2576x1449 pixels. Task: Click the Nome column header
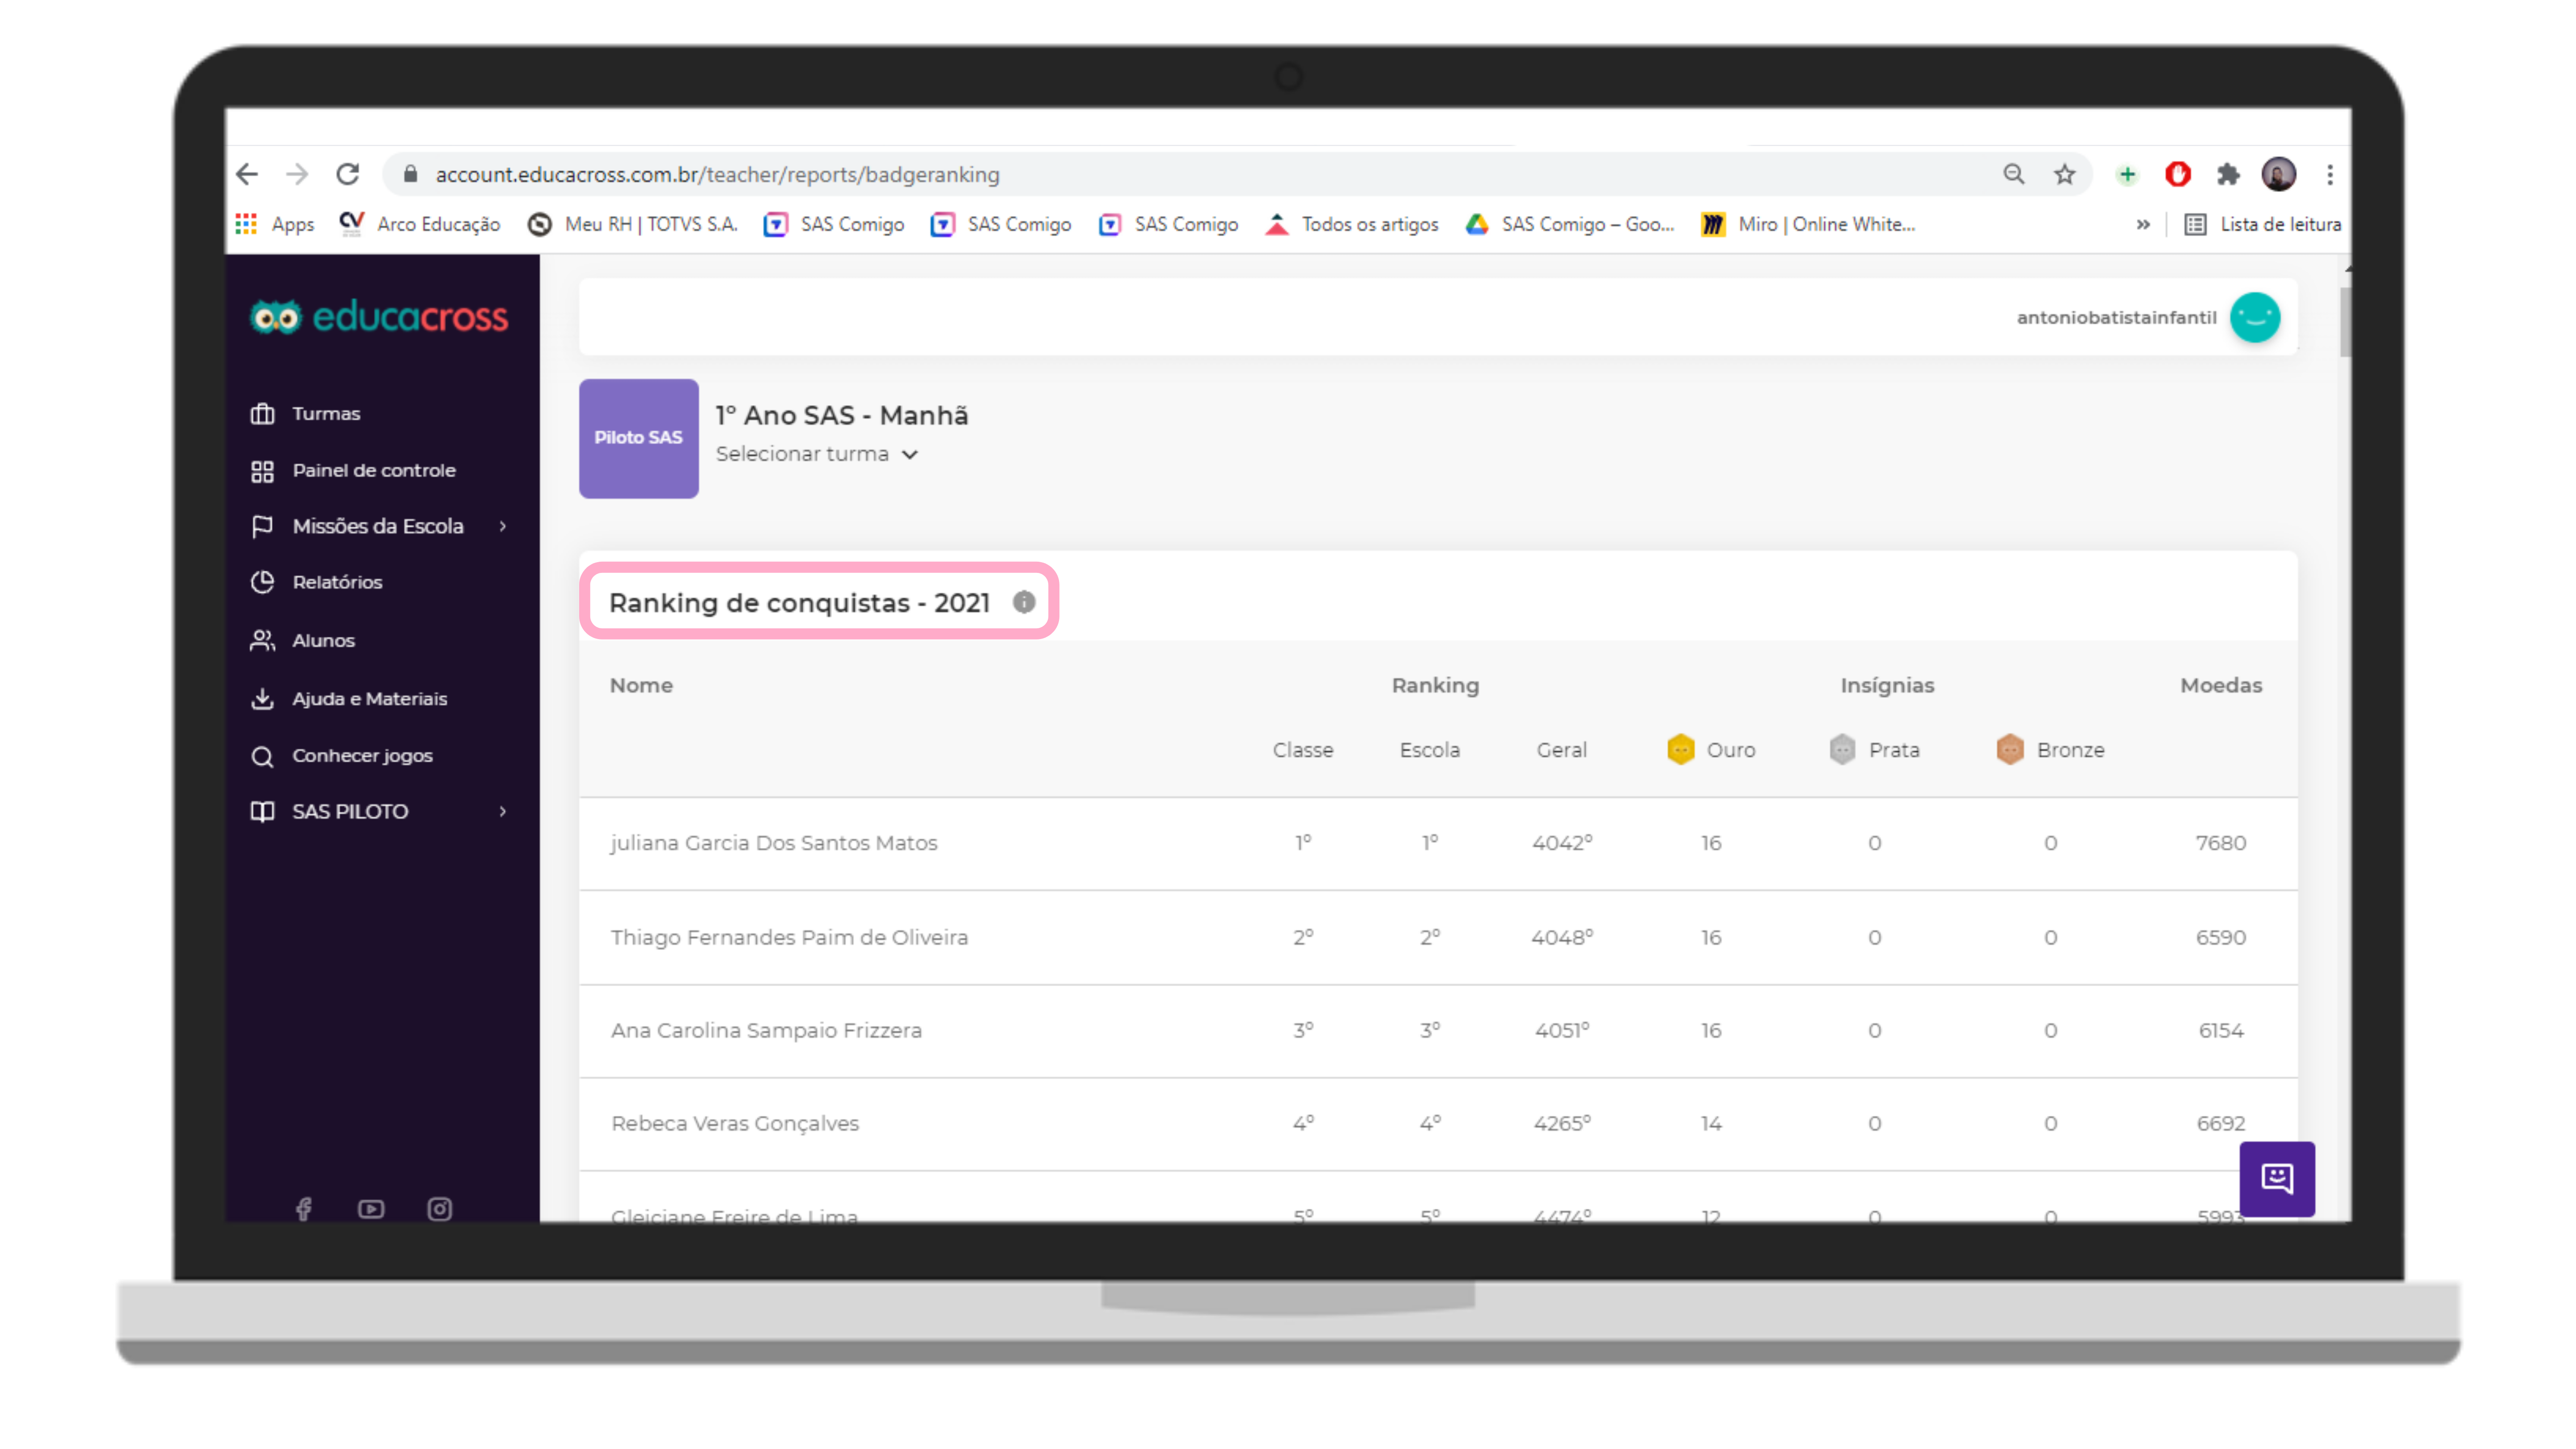tap(641, 685)
